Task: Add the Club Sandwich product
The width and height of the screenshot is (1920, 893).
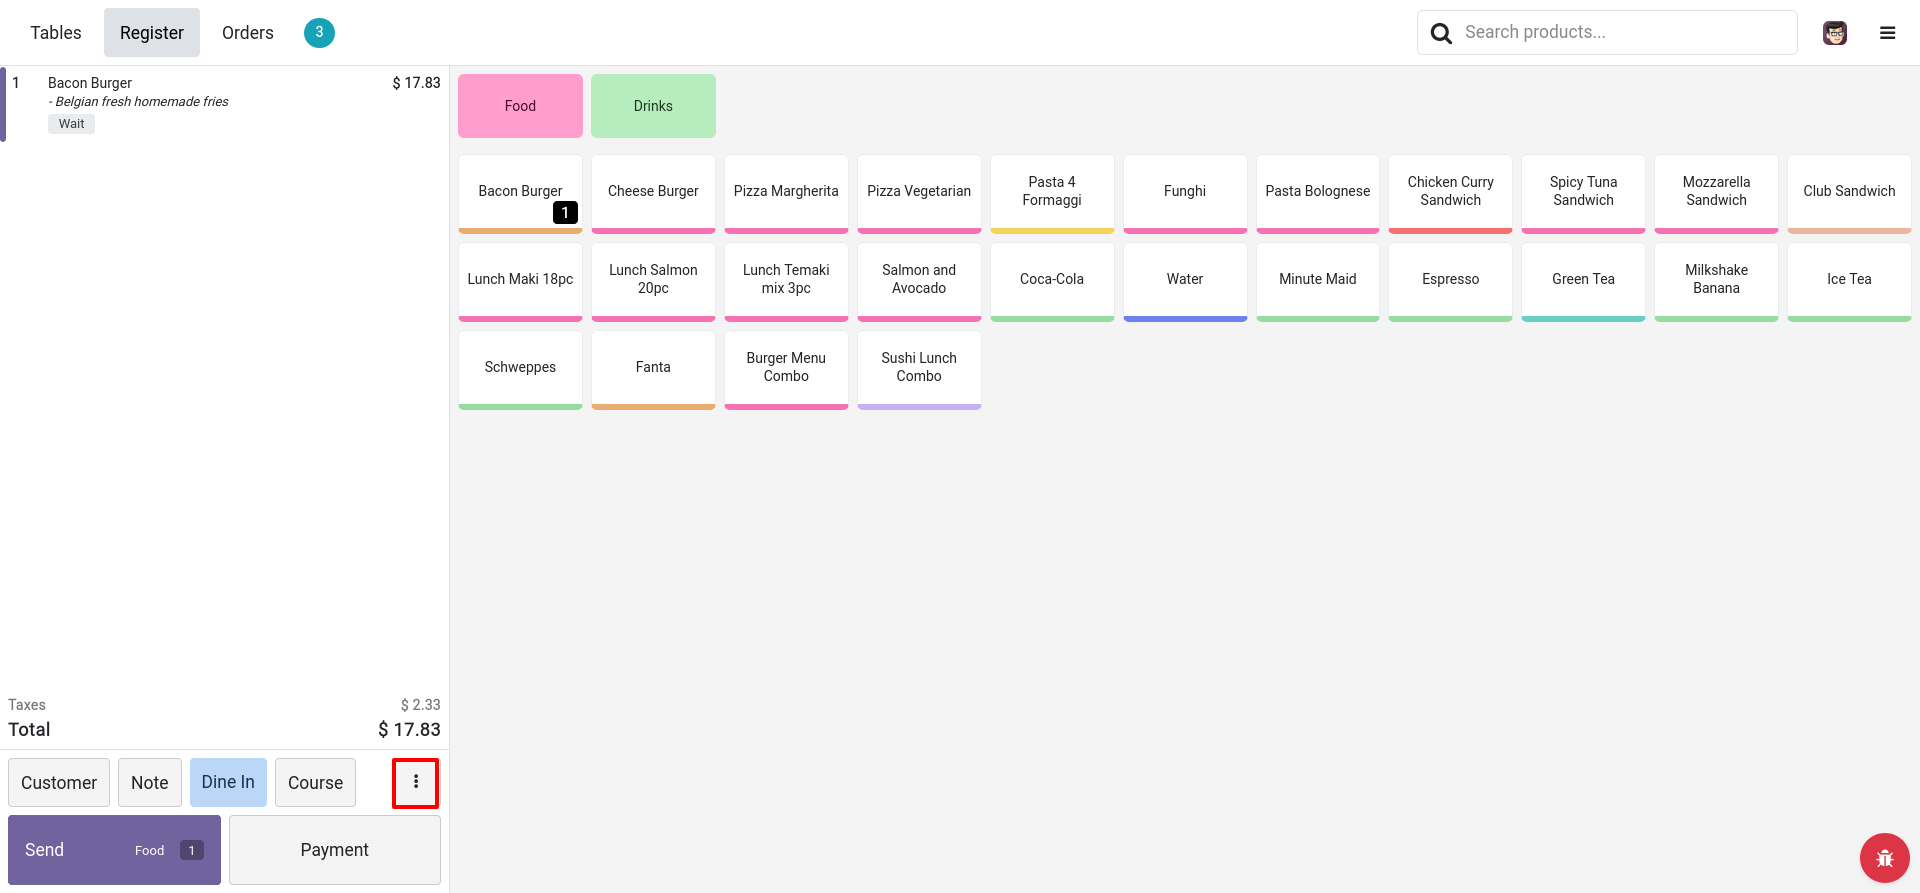Action: click(1850, 193)
